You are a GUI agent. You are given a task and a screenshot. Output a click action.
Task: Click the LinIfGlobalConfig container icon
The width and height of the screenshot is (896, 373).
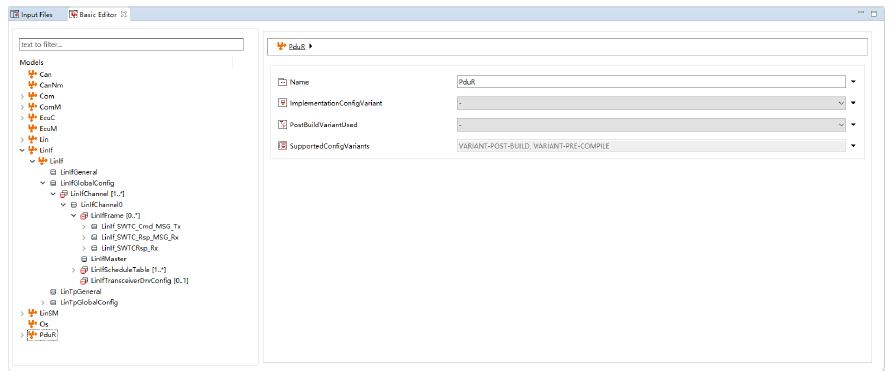pyautogui.click(x=53, y=183)
